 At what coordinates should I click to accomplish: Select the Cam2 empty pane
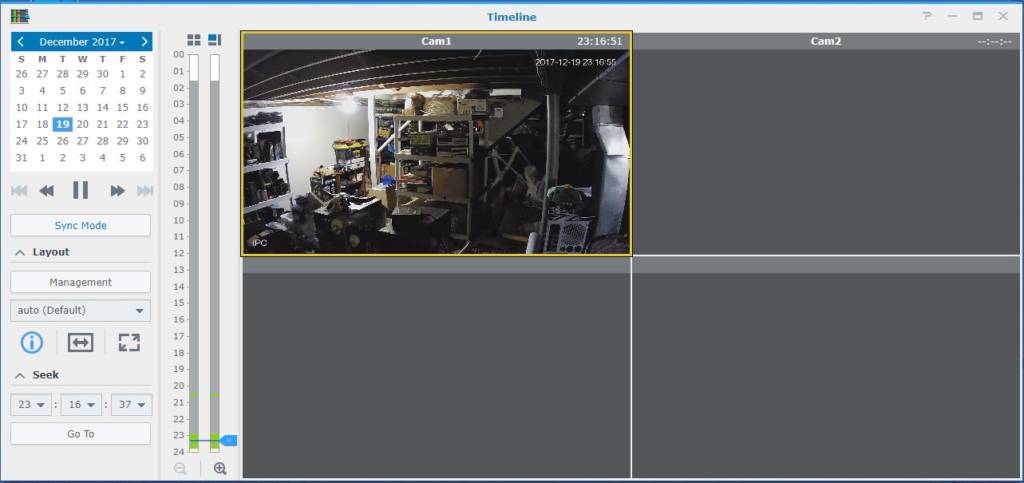[x=825, y=151]
